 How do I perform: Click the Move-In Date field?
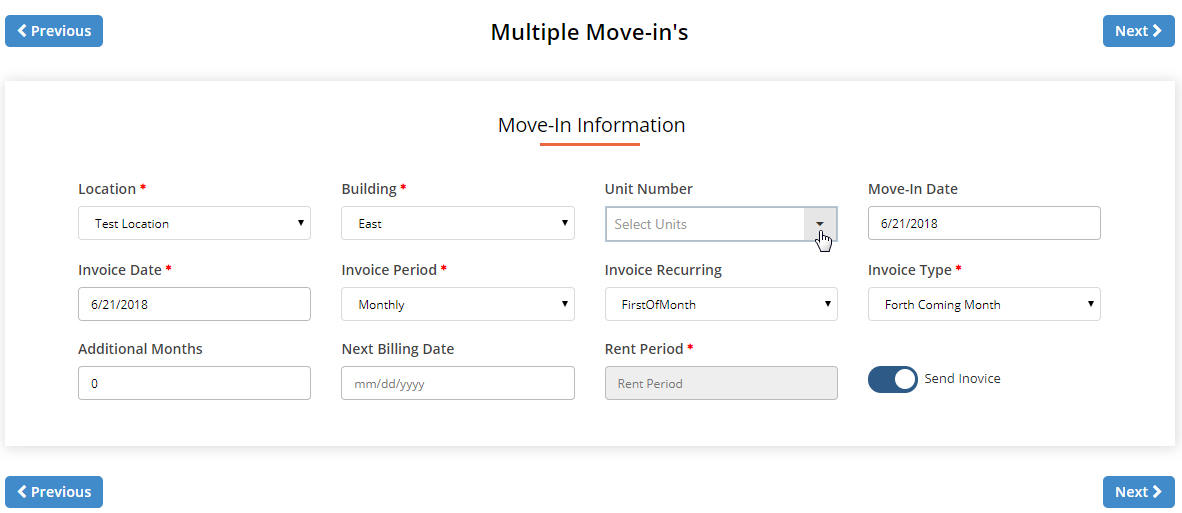(x=984, y=224)
